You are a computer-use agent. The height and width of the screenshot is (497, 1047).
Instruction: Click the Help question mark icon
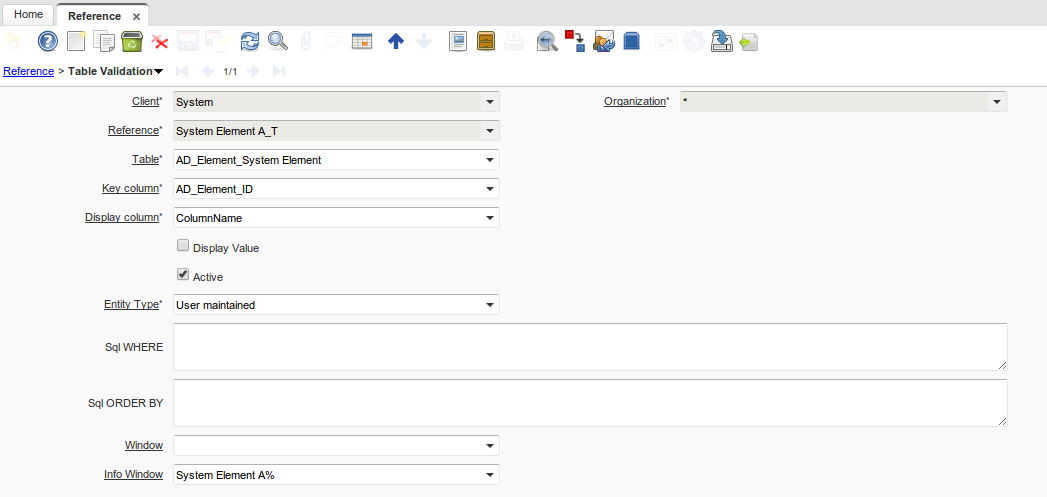click(x=47, y=41)
